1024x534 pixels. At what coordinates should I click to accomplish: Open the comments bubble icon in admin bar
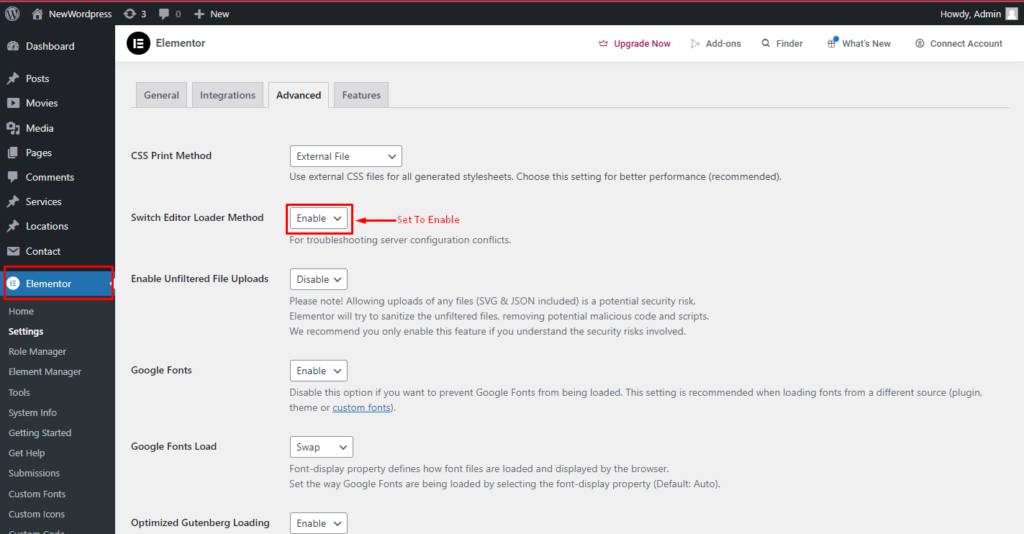(164, 14)
